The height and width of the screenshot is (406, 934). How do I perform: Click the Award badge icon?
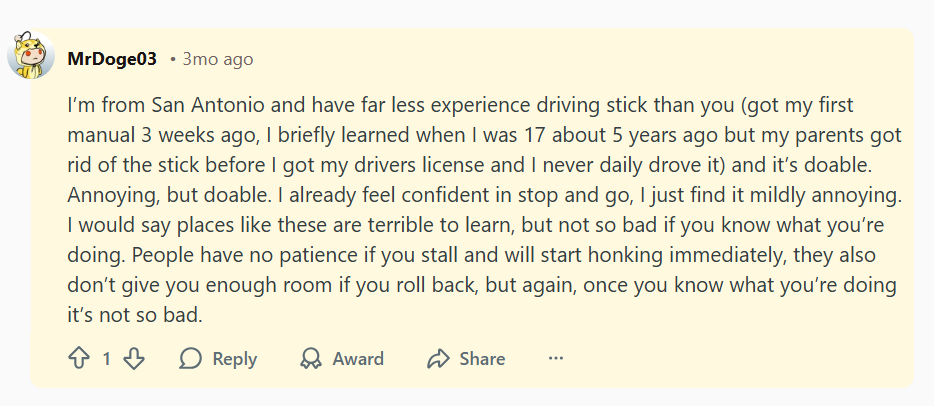[311, 359]
